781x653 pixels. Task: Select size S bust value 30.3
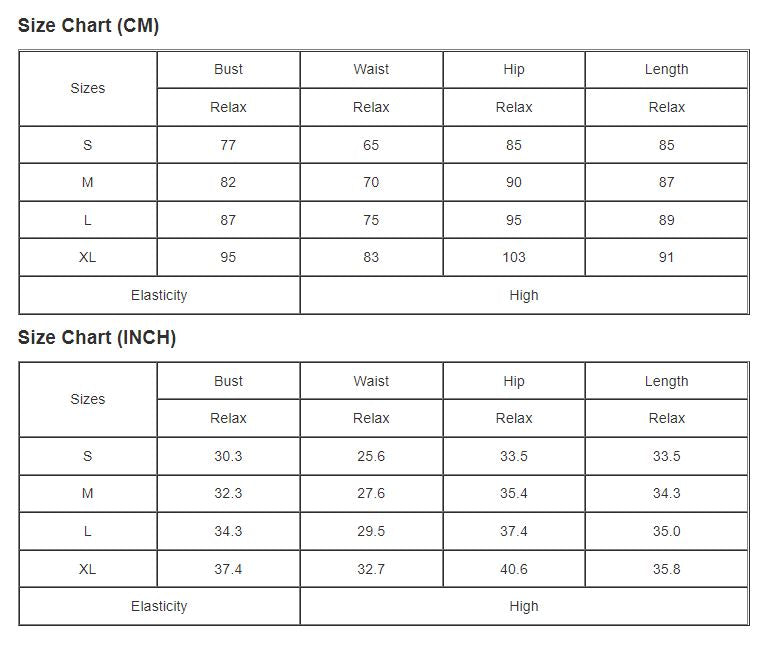228,456
